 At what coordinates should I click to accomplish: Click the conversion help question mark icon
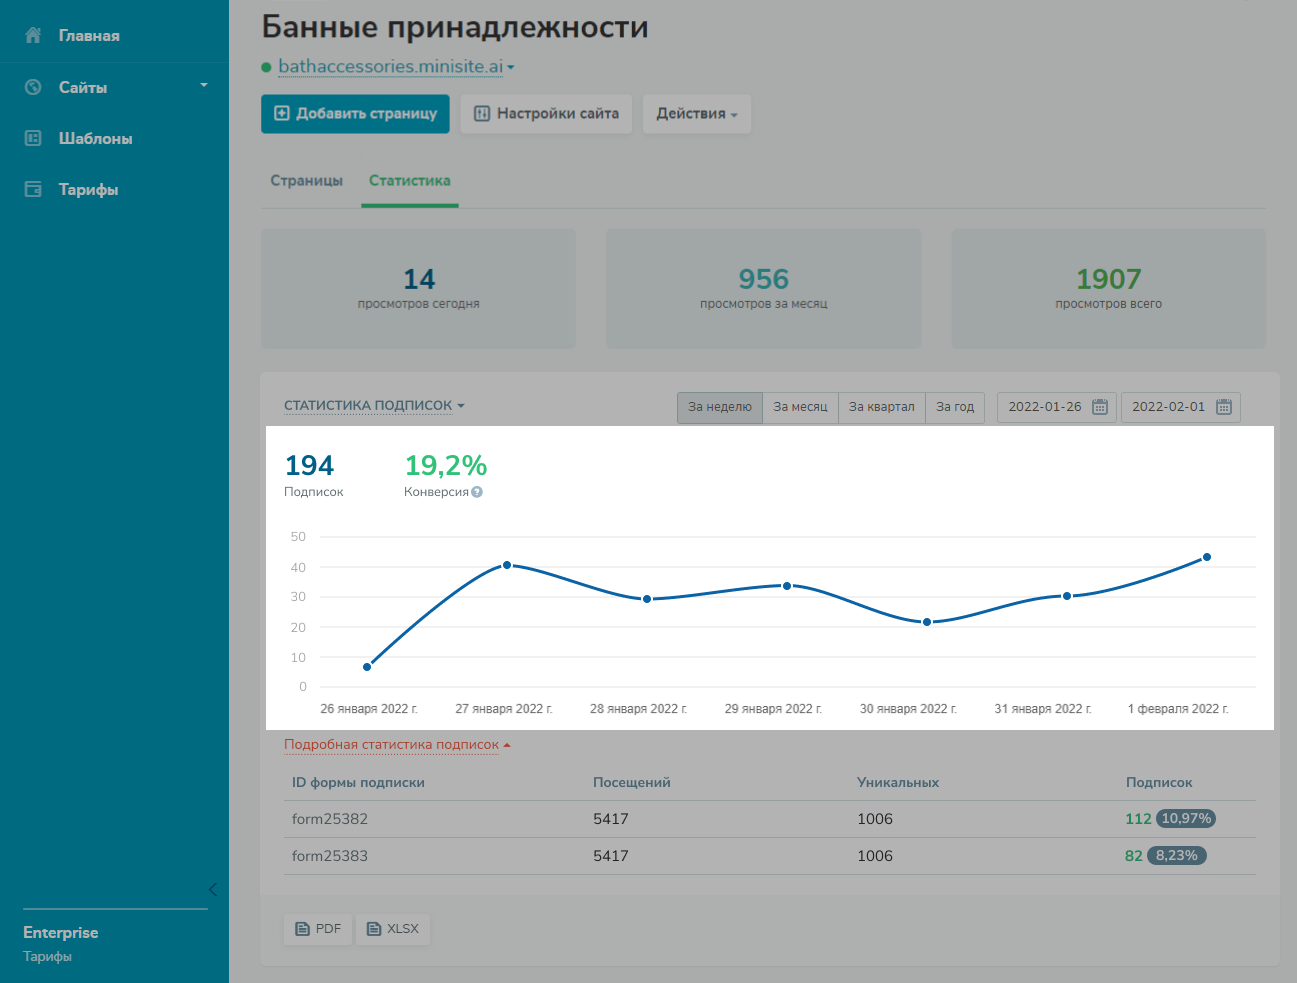tap(477, 492)
